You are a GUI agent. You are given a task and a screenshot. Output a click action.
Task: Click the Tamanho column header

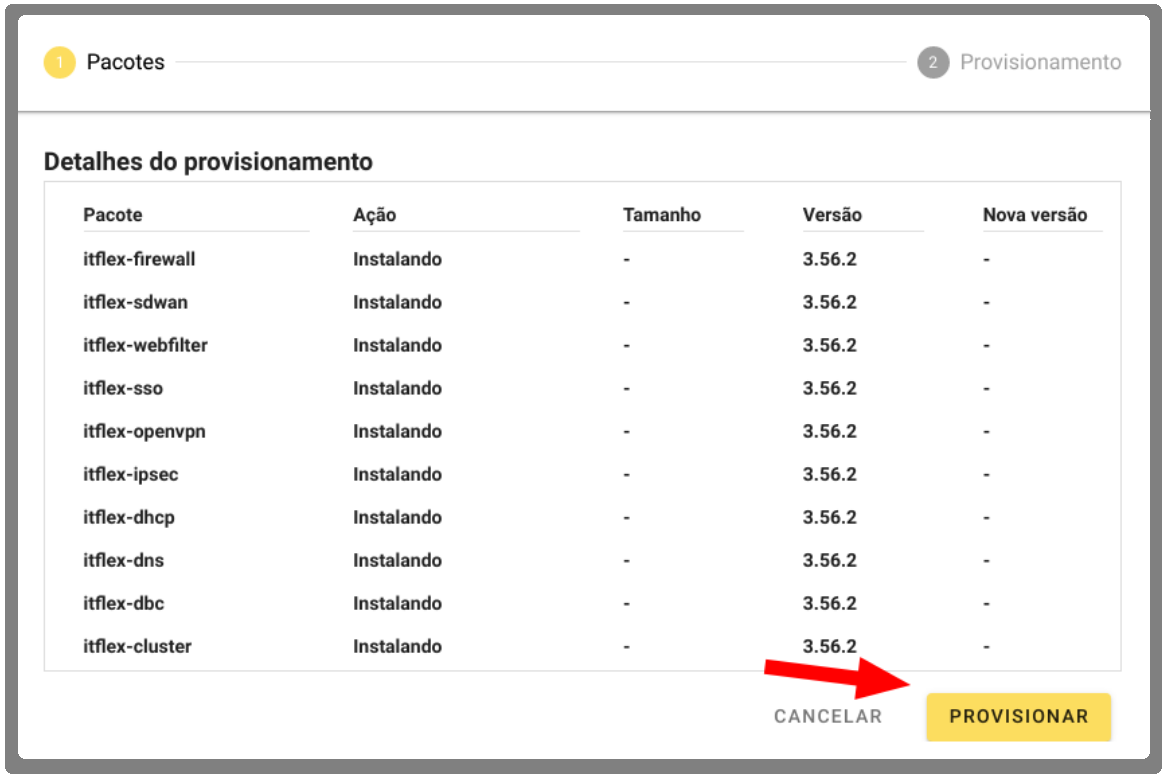(x=661, y=215)
